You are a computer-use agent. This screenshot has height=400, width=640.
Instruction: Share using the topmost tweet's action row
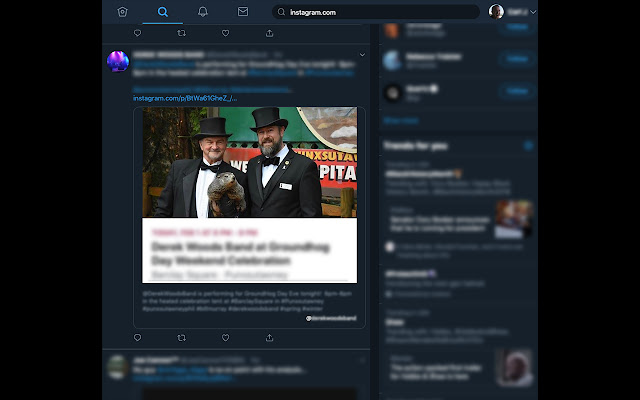point(269,33)
